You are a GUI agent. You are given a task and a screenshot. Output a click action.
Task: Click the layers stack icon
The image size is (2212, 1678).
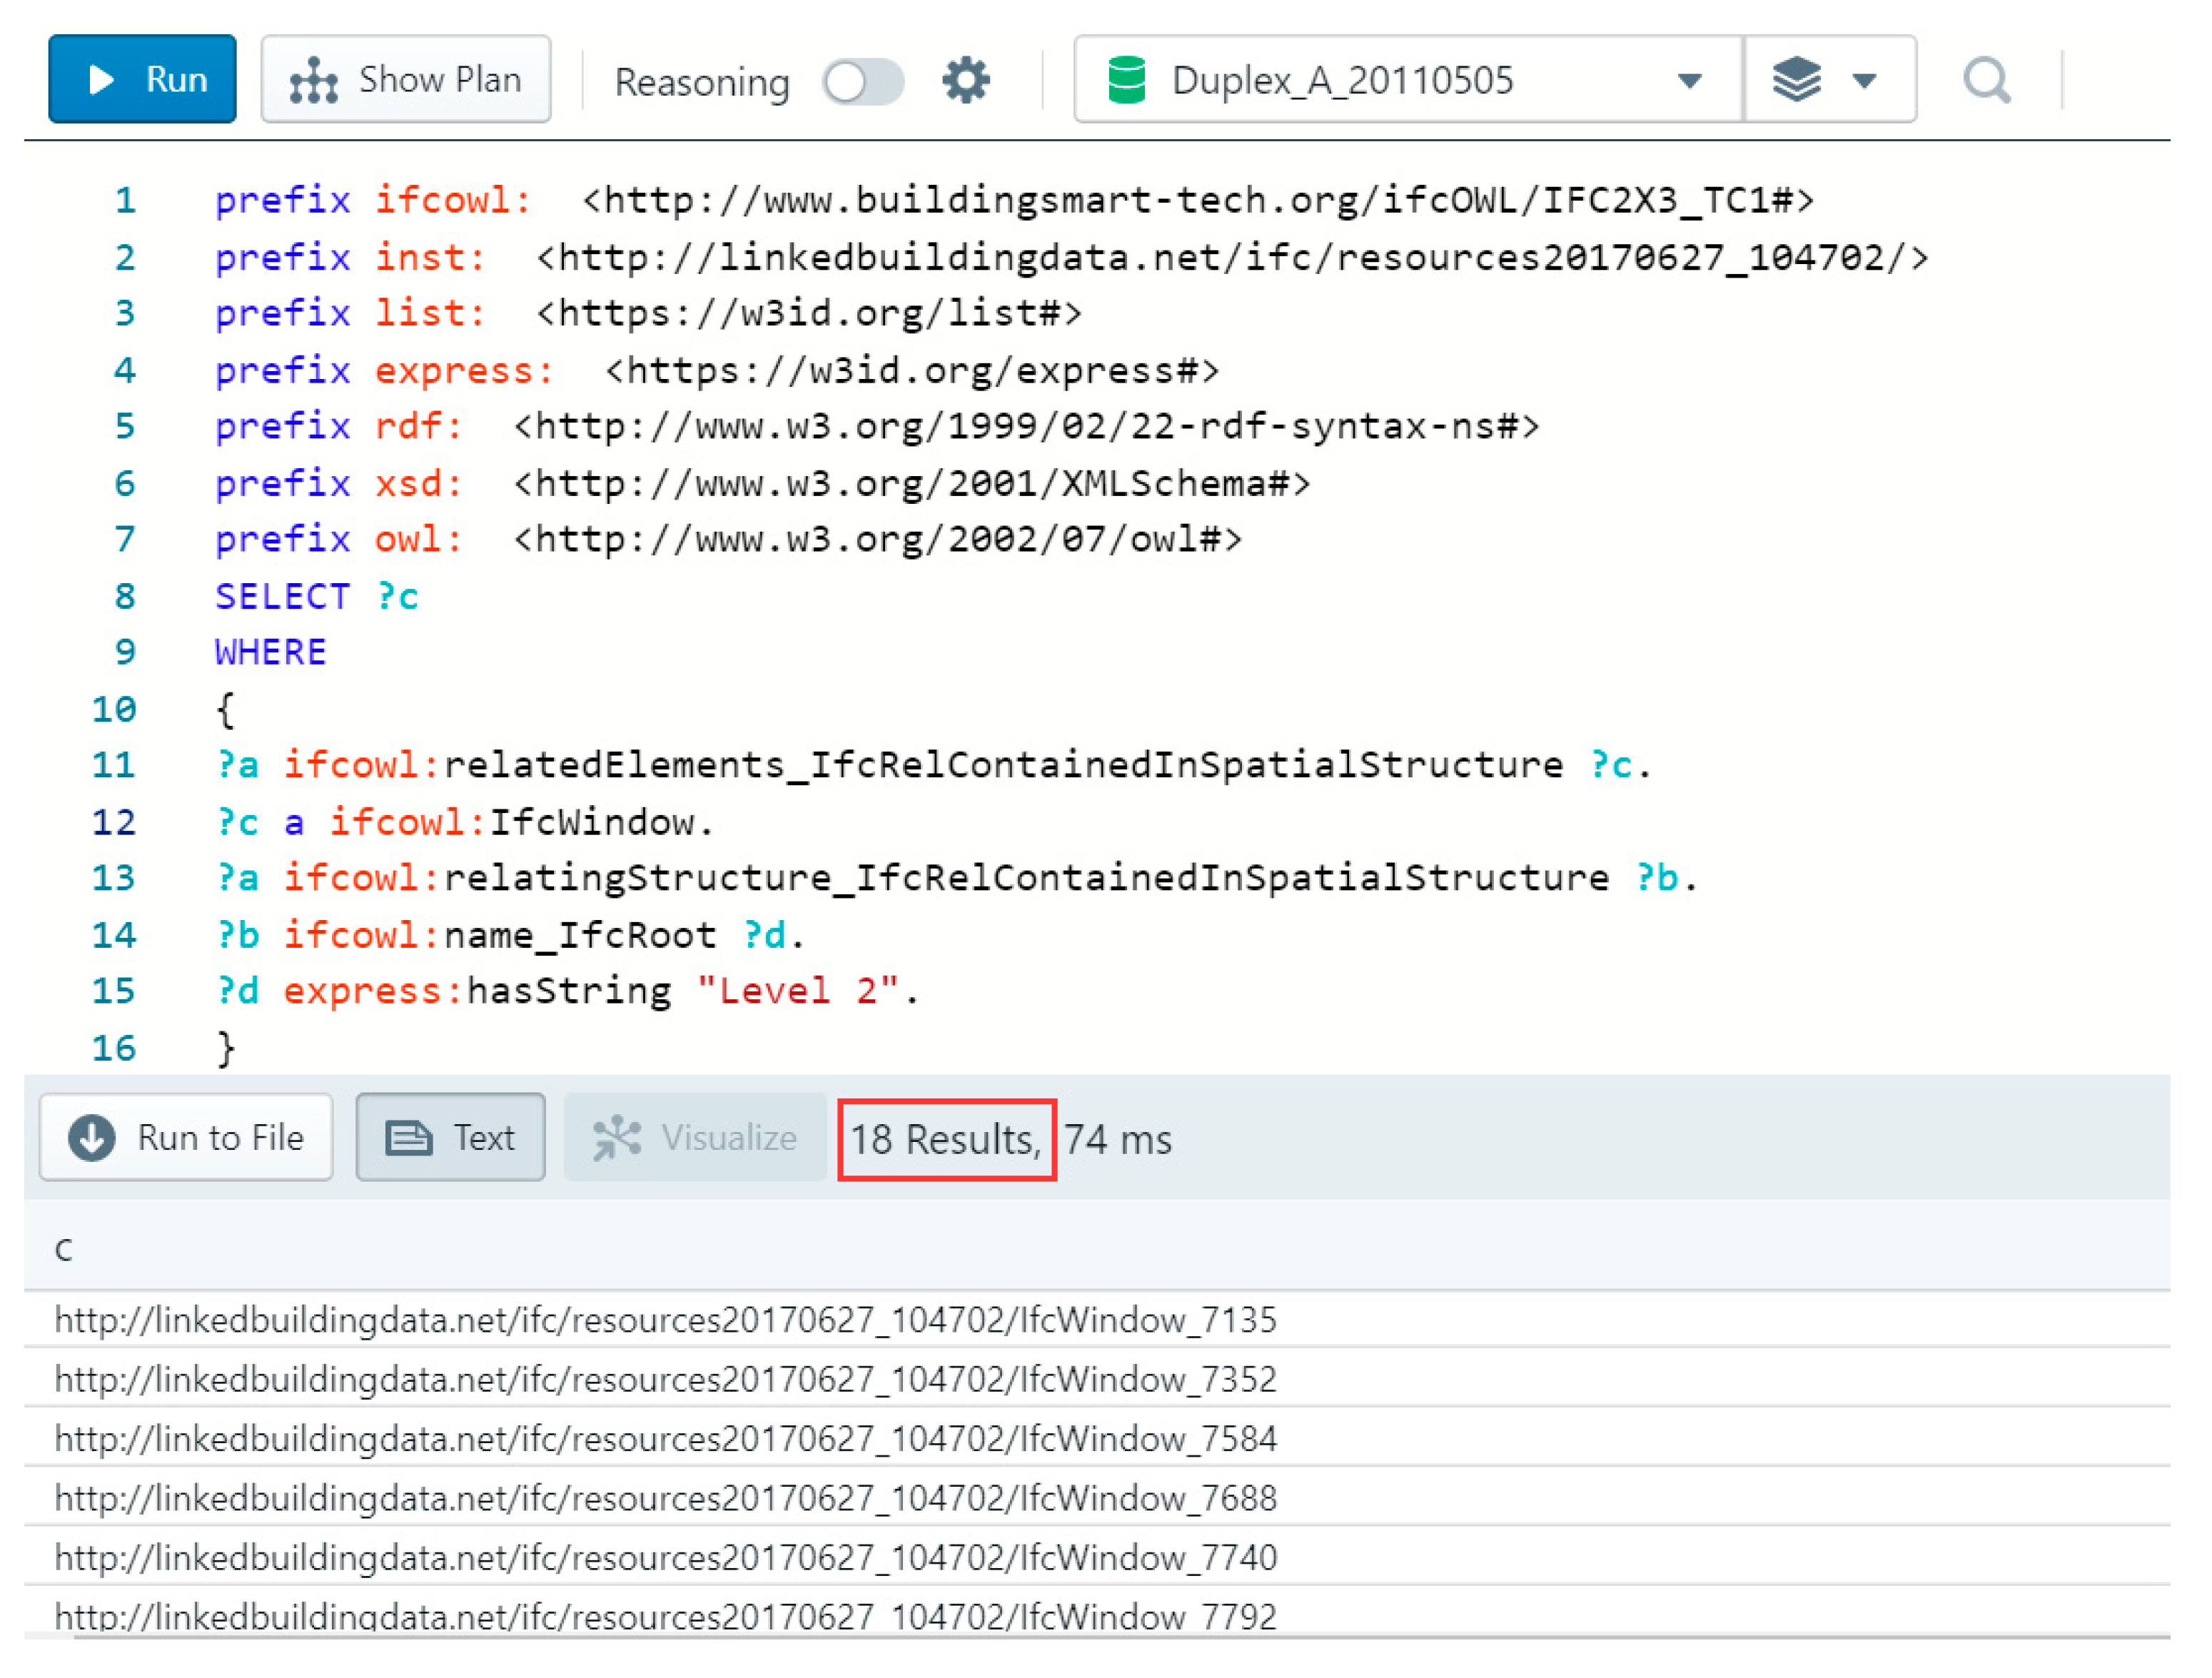pos(1796,80)
